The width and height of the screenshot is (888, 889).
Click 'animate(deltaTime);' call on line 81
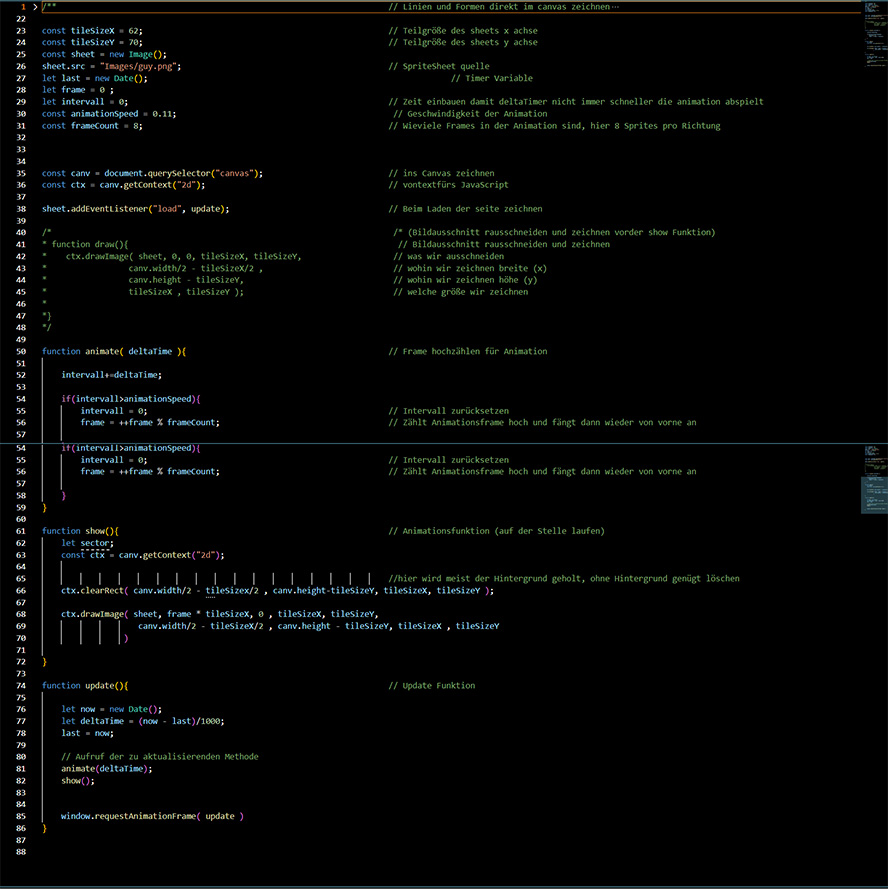[107, 769]
